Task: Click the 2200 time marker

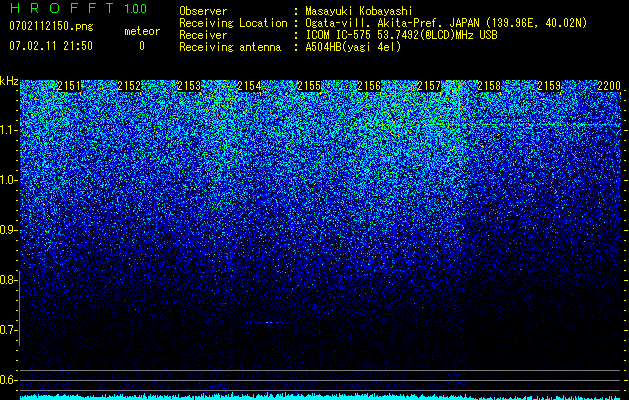Action: [x=609, y=86]
